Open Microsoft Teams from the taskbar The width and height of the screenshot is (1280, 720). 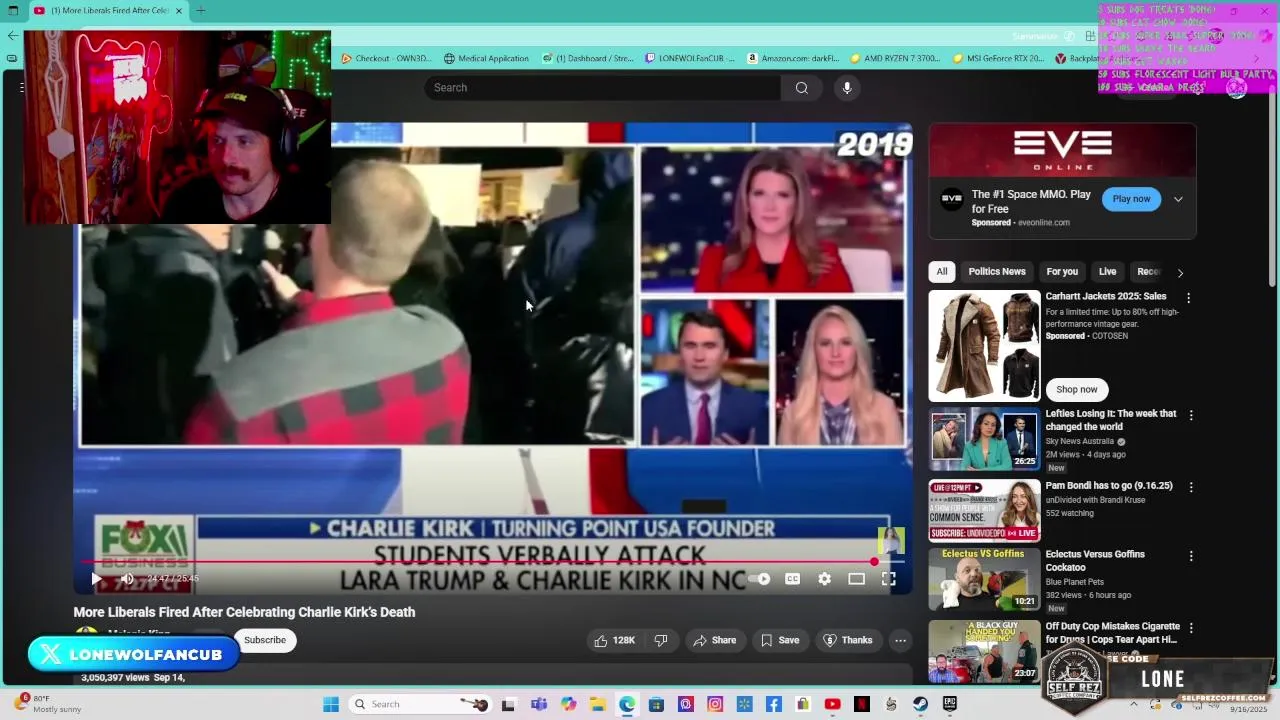coord(539,704)
